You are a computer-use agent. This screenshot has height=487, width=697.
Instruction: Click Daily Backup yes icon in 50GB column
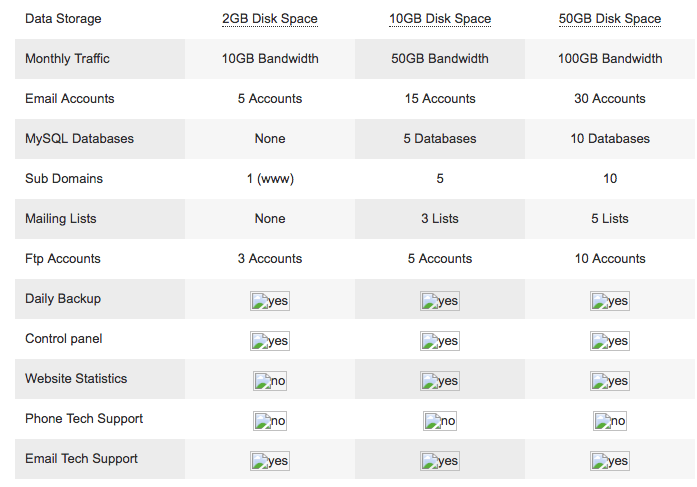pos(610,301)
